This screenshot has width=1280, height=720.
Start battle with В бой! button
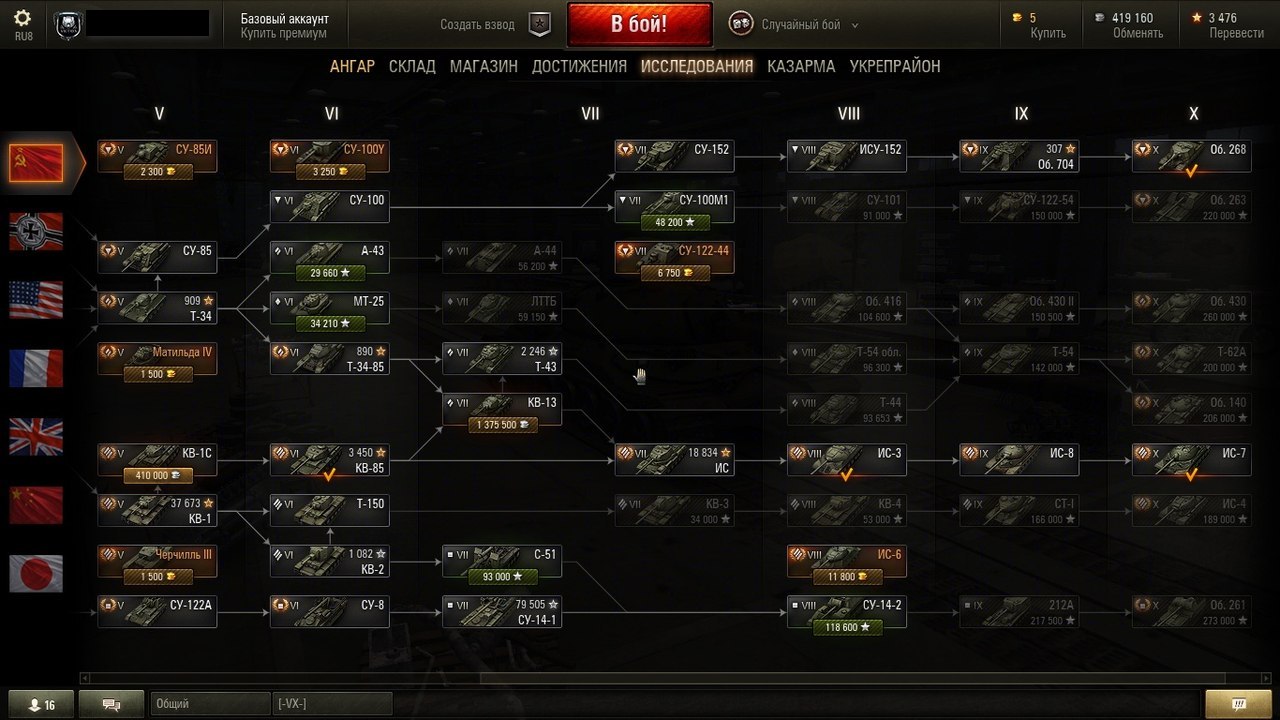coord(640,24)
